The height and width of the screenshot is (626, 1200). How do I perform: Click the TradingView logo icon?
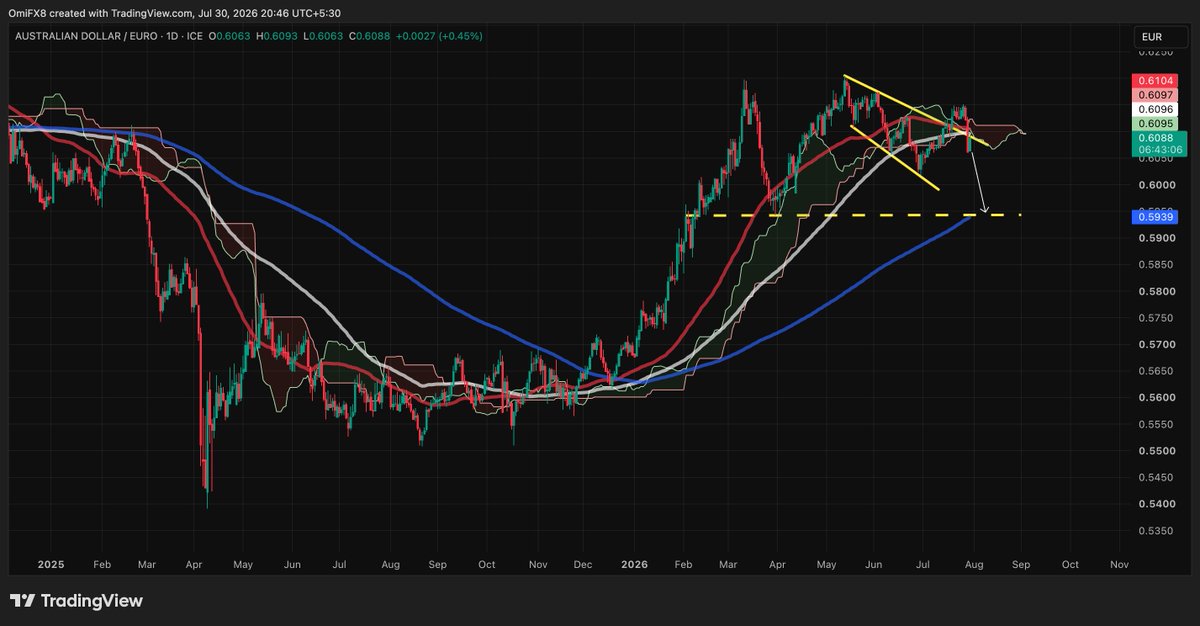pyautogui.click(x=24, y=601)
